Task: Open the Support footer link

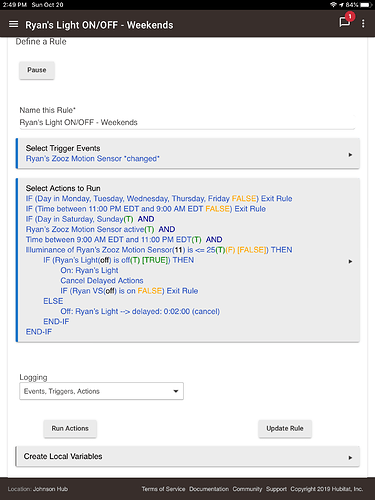Action: (x=276, y=489)
